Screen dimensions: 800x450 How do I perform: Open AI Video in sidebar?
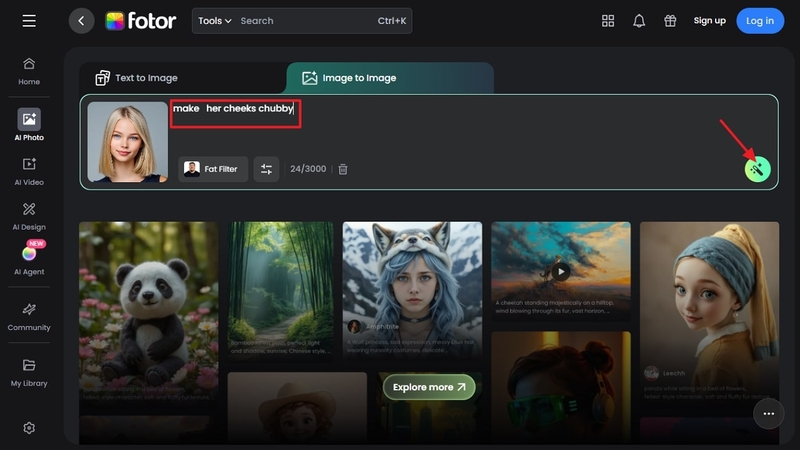pos(29,171)
